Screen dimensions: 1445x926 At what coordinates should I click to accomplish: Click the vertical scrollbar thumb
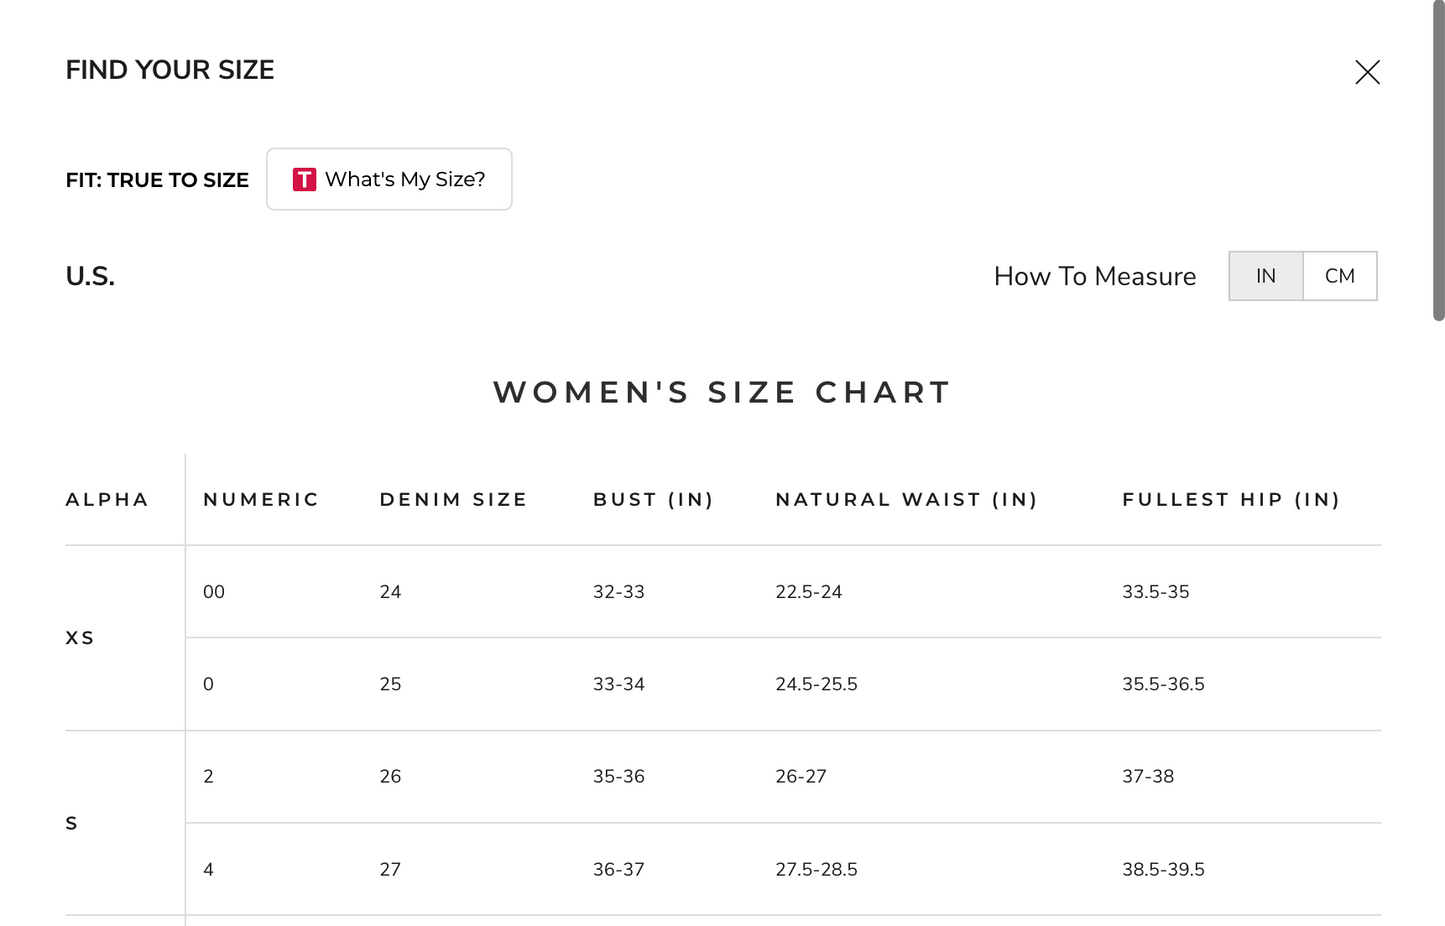point(1438,160)
